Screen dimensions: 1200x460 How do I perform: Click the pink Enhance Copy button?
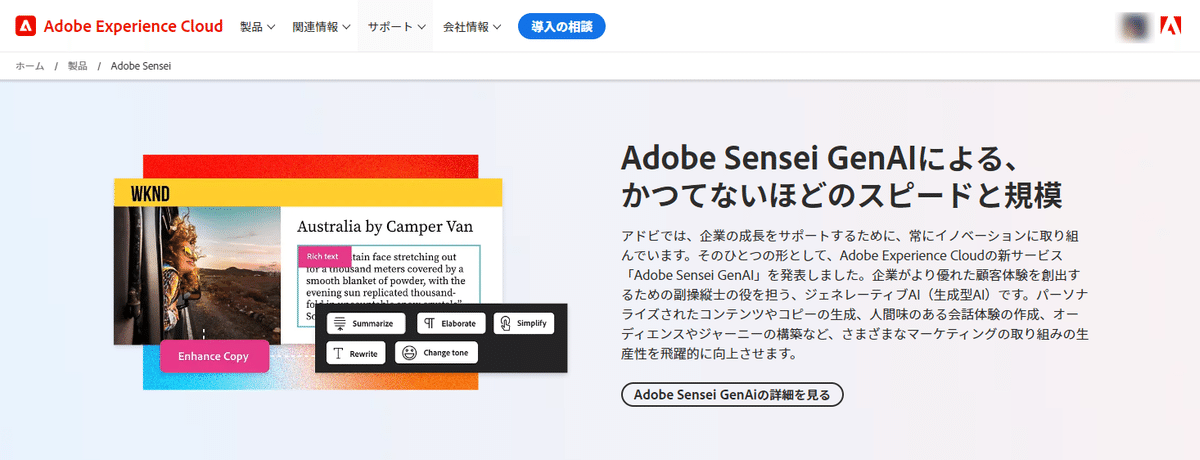(x=214, y=356)
